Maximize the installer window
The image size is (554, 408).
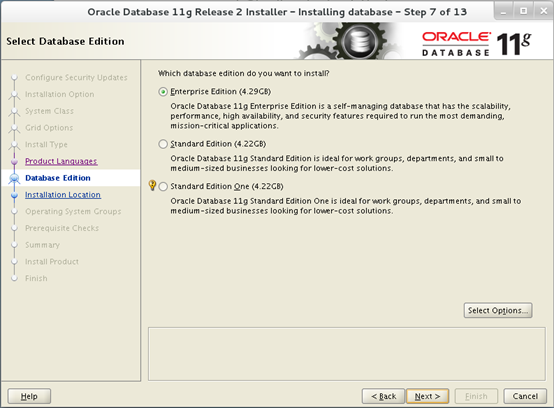point(524,11)
